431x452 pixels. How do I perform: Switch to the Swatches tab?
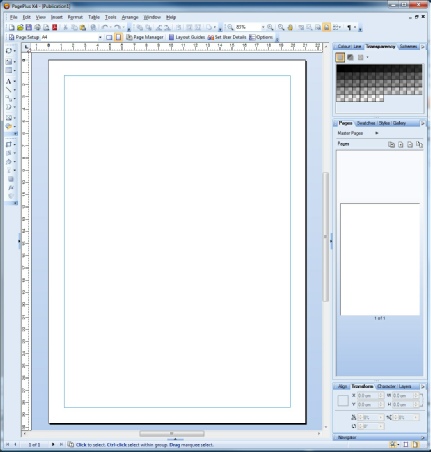tap(366, 123)
